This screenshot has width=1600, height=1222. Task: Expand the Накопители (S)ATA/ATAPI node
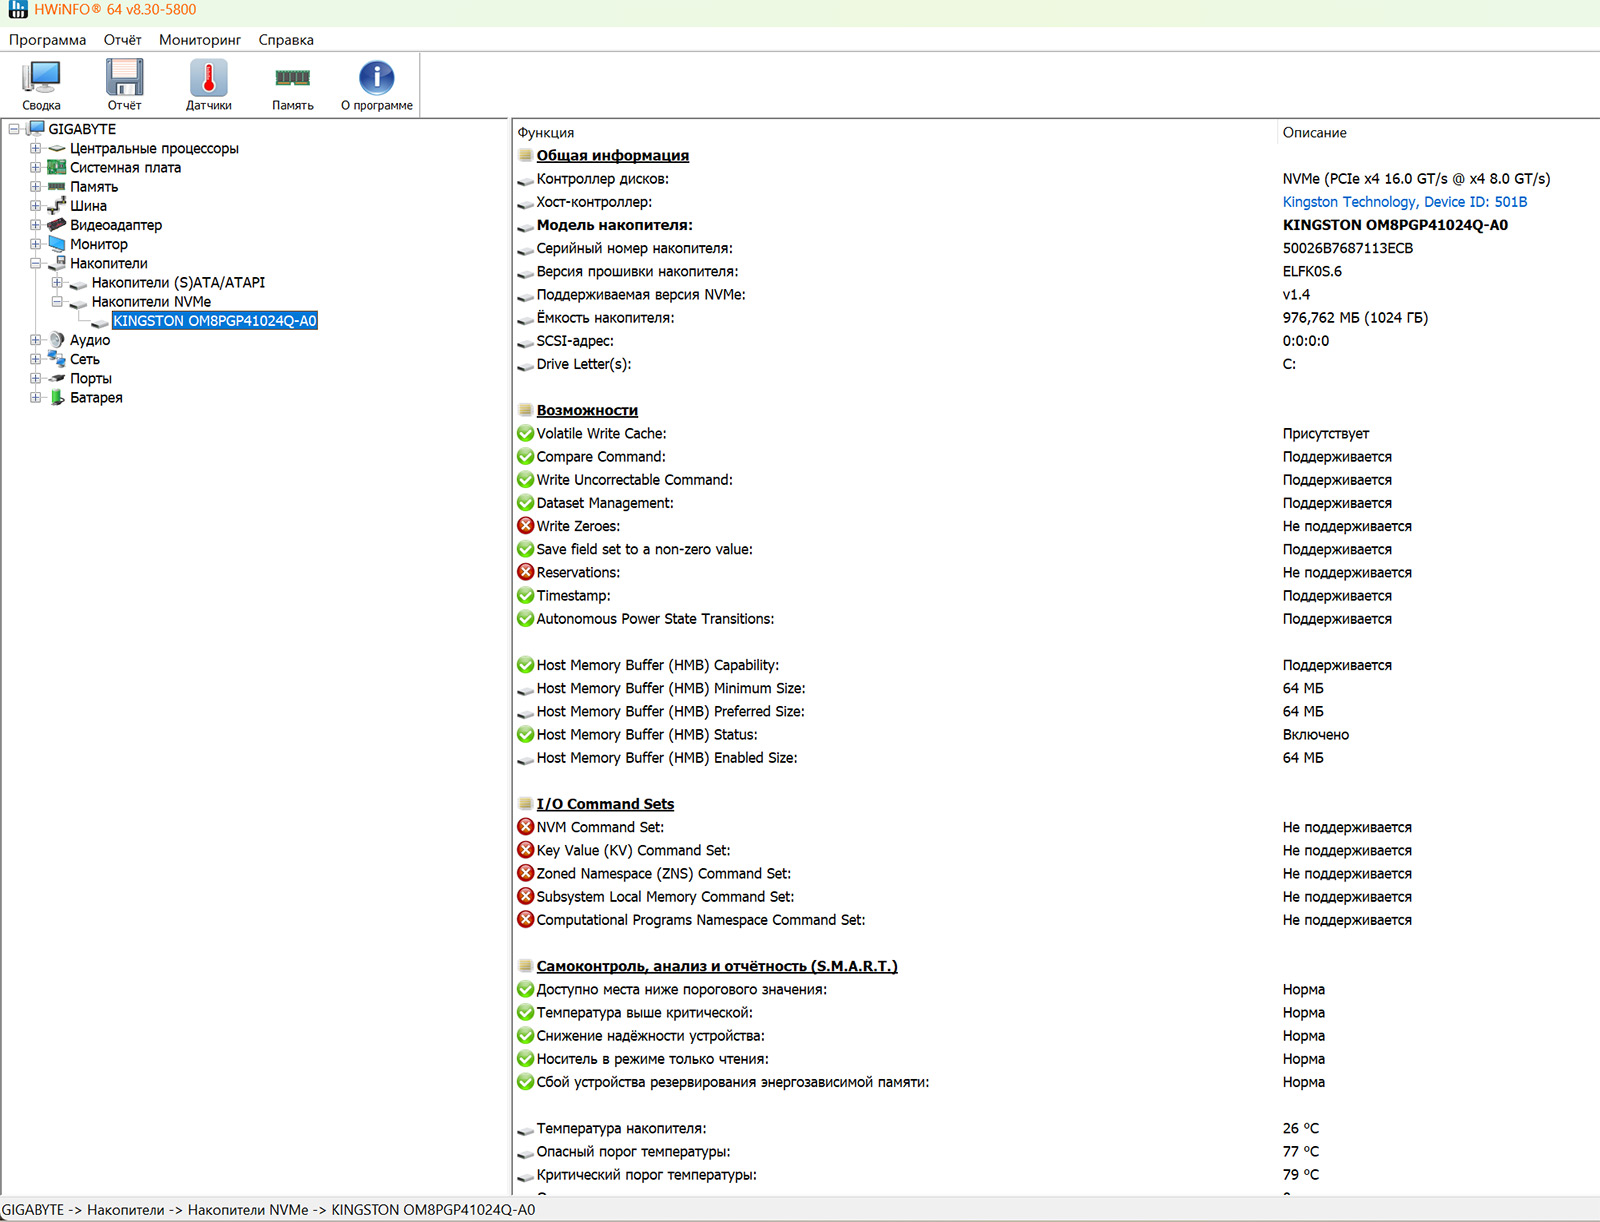[57, 283]
